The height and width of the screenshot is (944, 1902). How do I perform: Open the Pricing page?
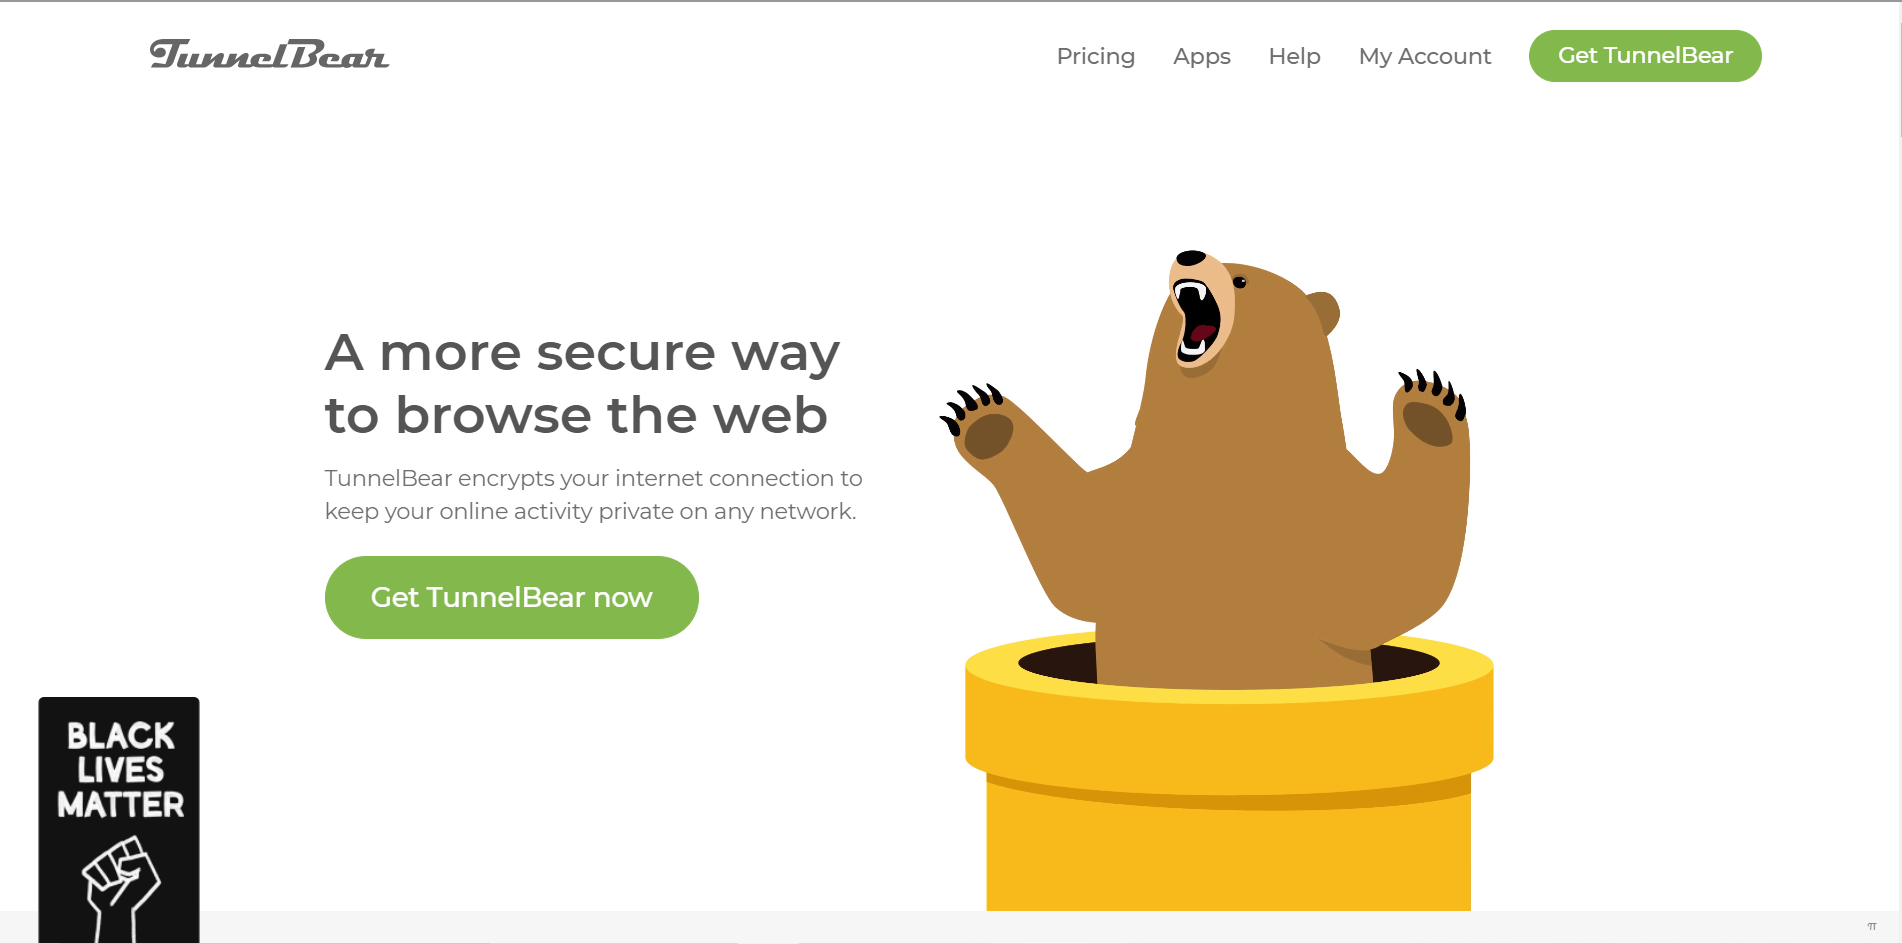point(1096,56)
